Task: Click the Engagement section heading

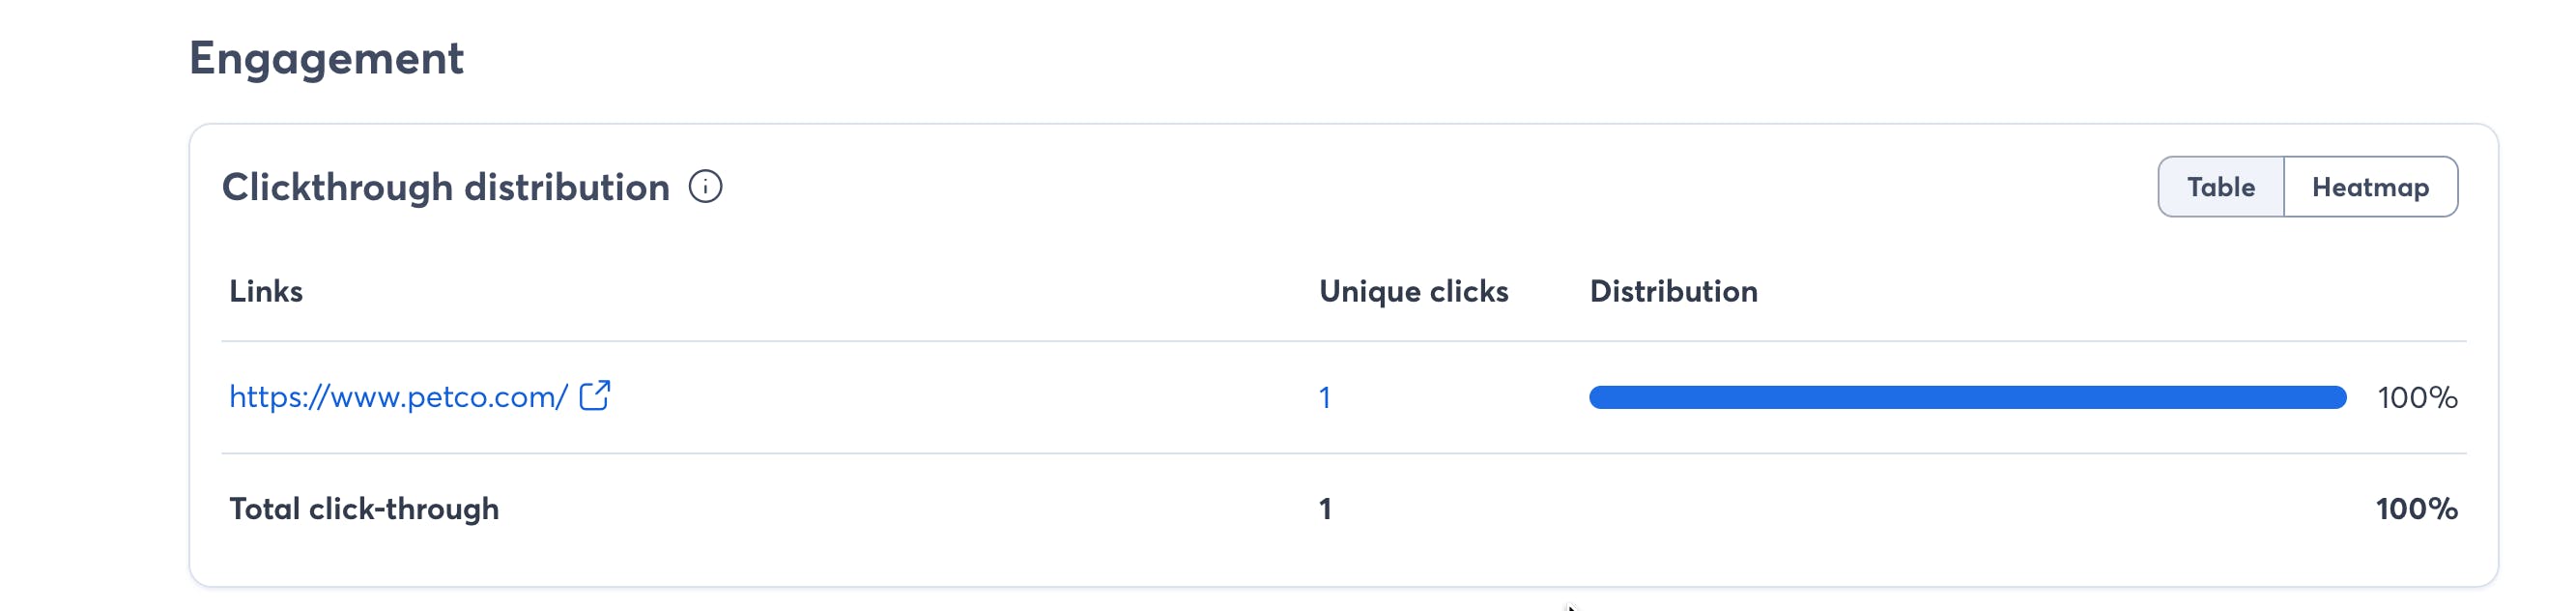Action: click(x=326, y=58)
